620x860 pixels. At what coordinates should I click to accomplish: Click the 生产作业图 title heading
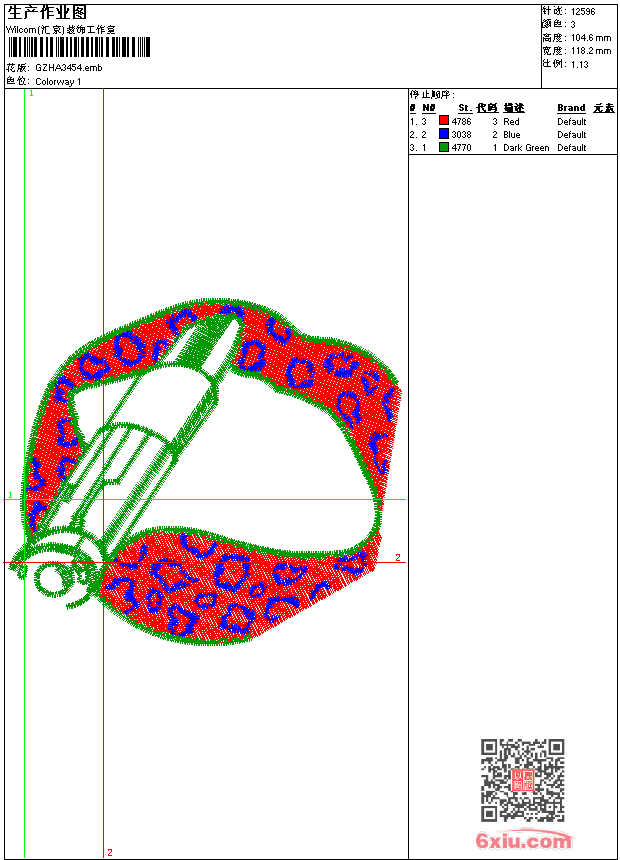[47, 13]
